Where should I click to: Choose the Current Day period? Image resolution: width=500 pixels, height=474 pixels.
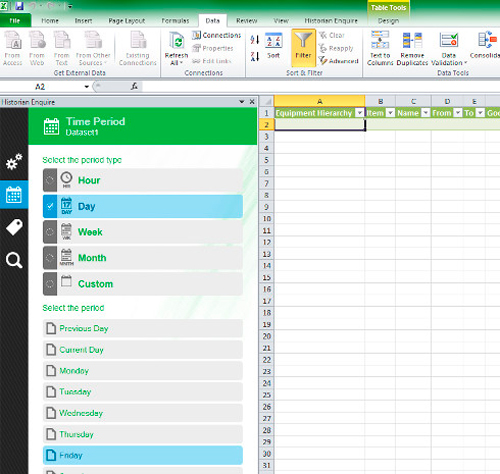143,350
